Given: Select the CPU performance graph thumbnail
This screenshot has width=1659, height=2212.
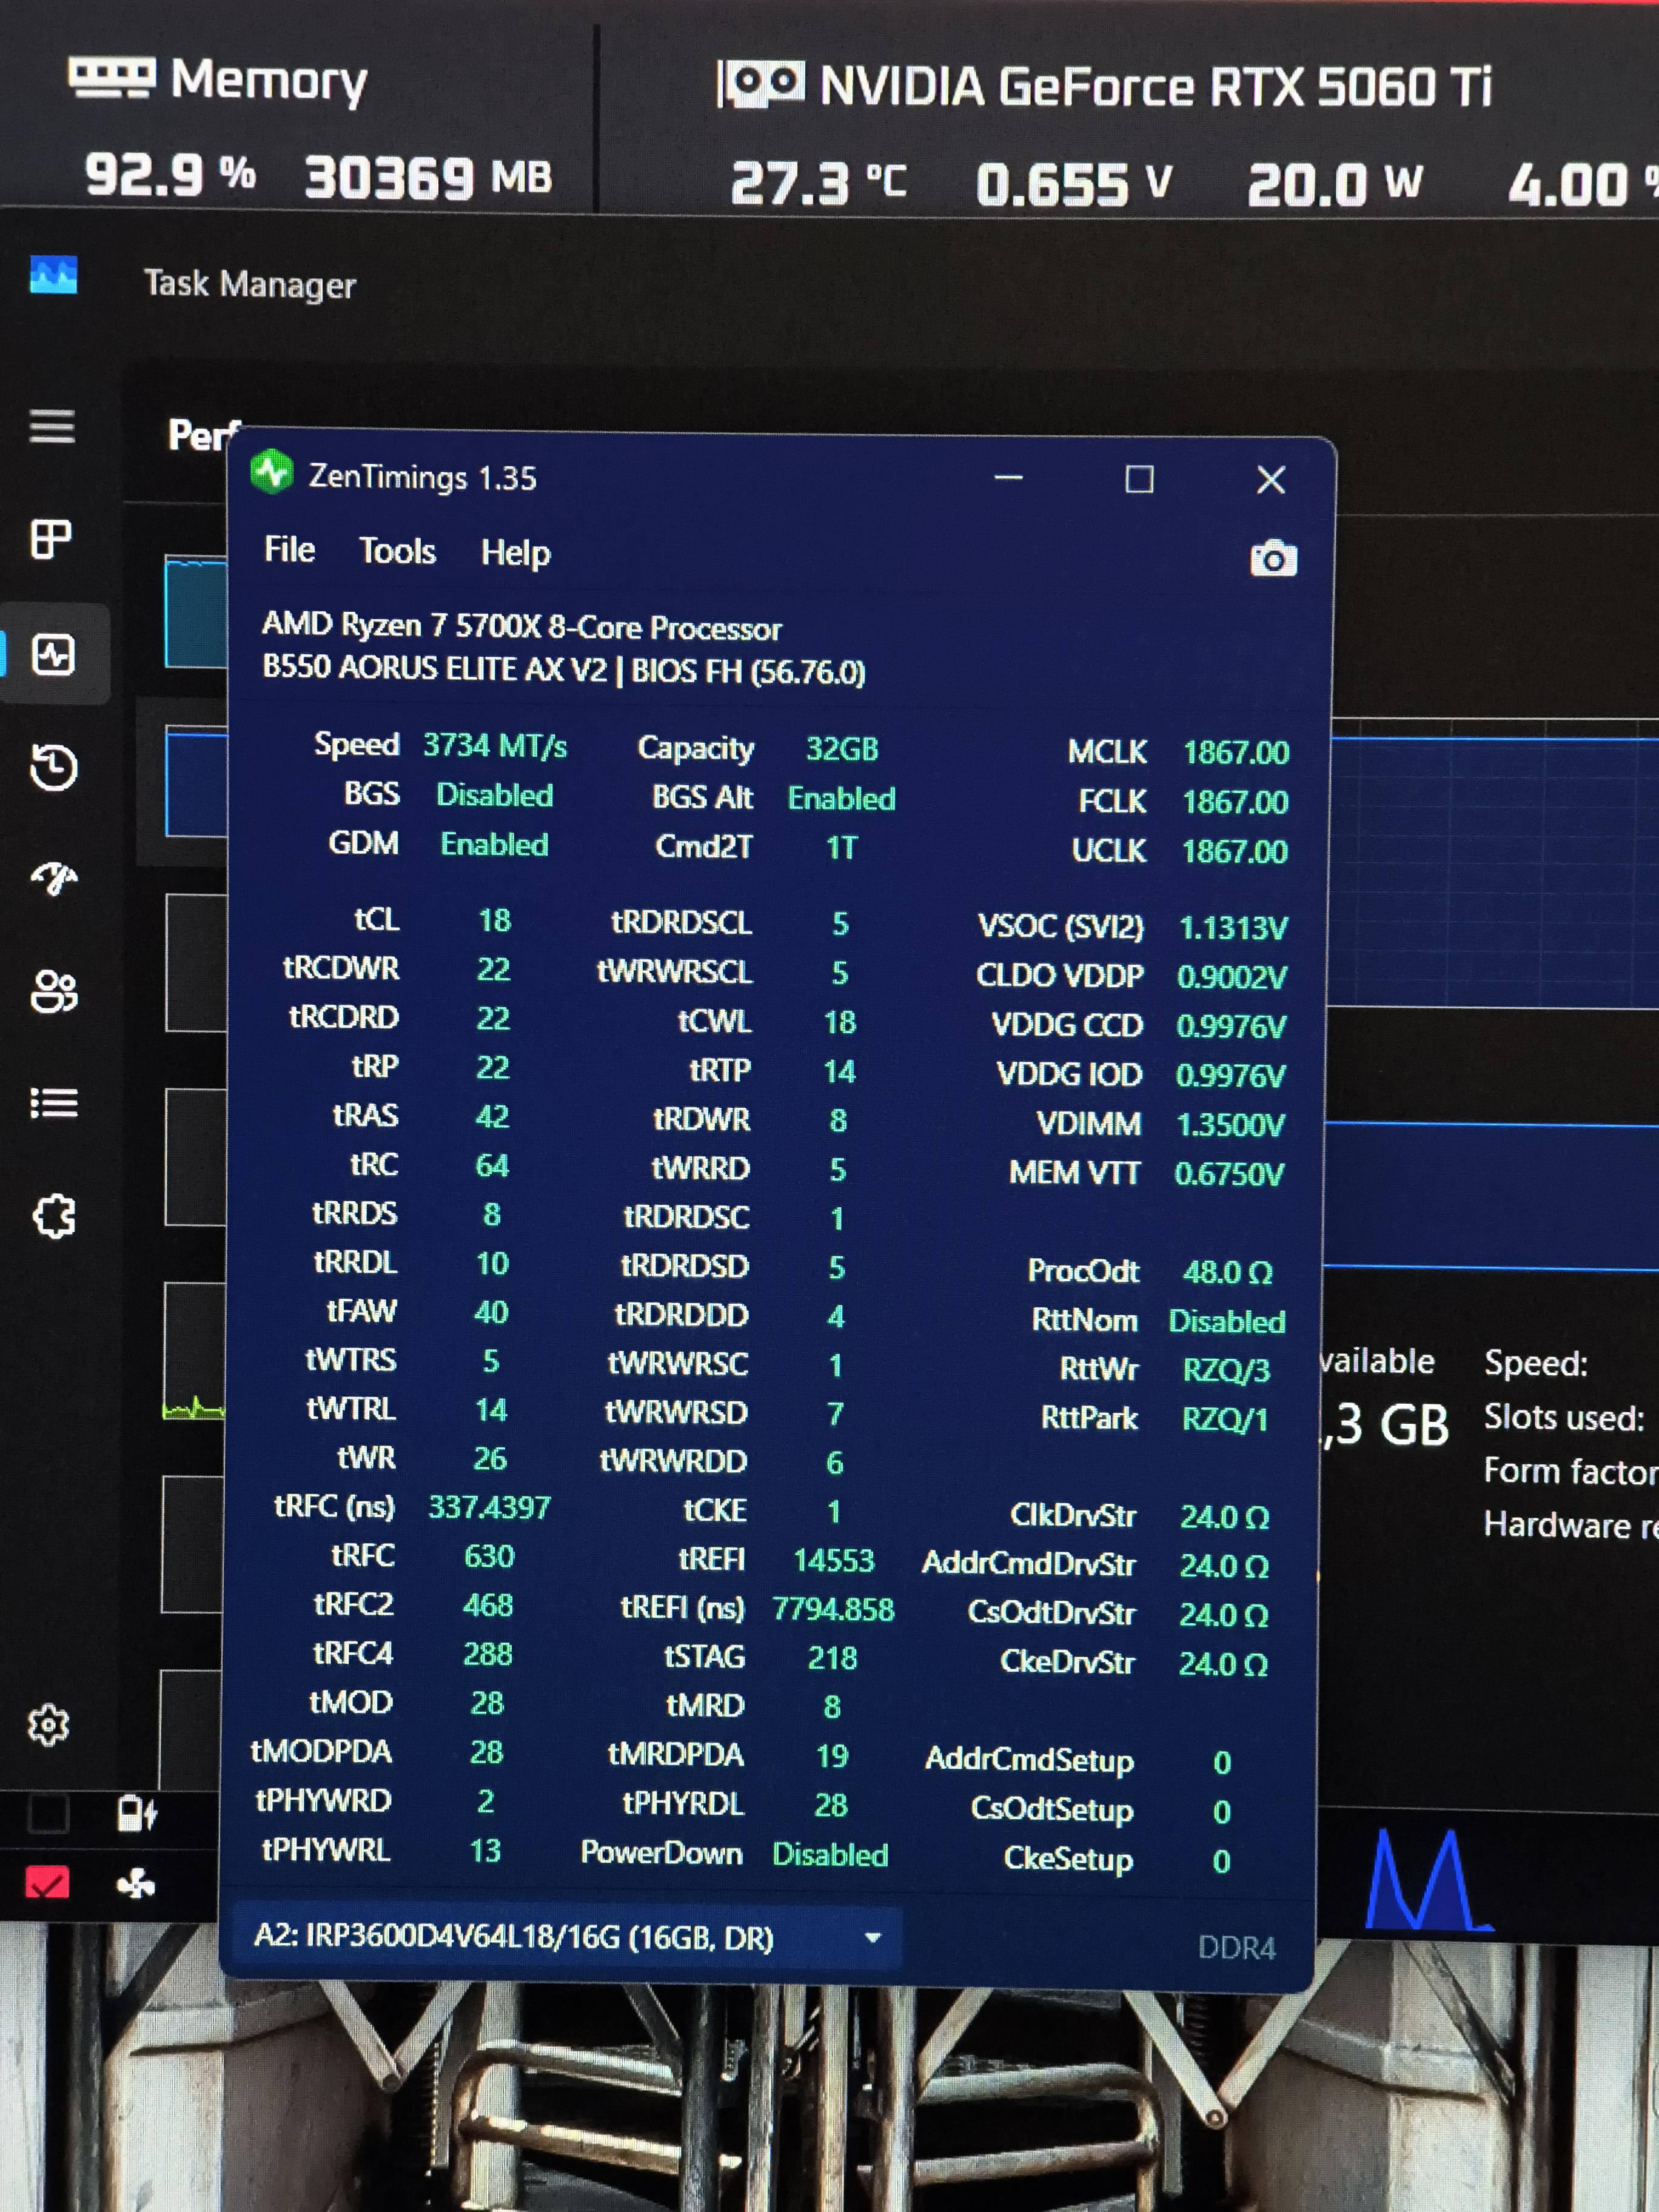Looking at the screenshot, I should (196, 612).
